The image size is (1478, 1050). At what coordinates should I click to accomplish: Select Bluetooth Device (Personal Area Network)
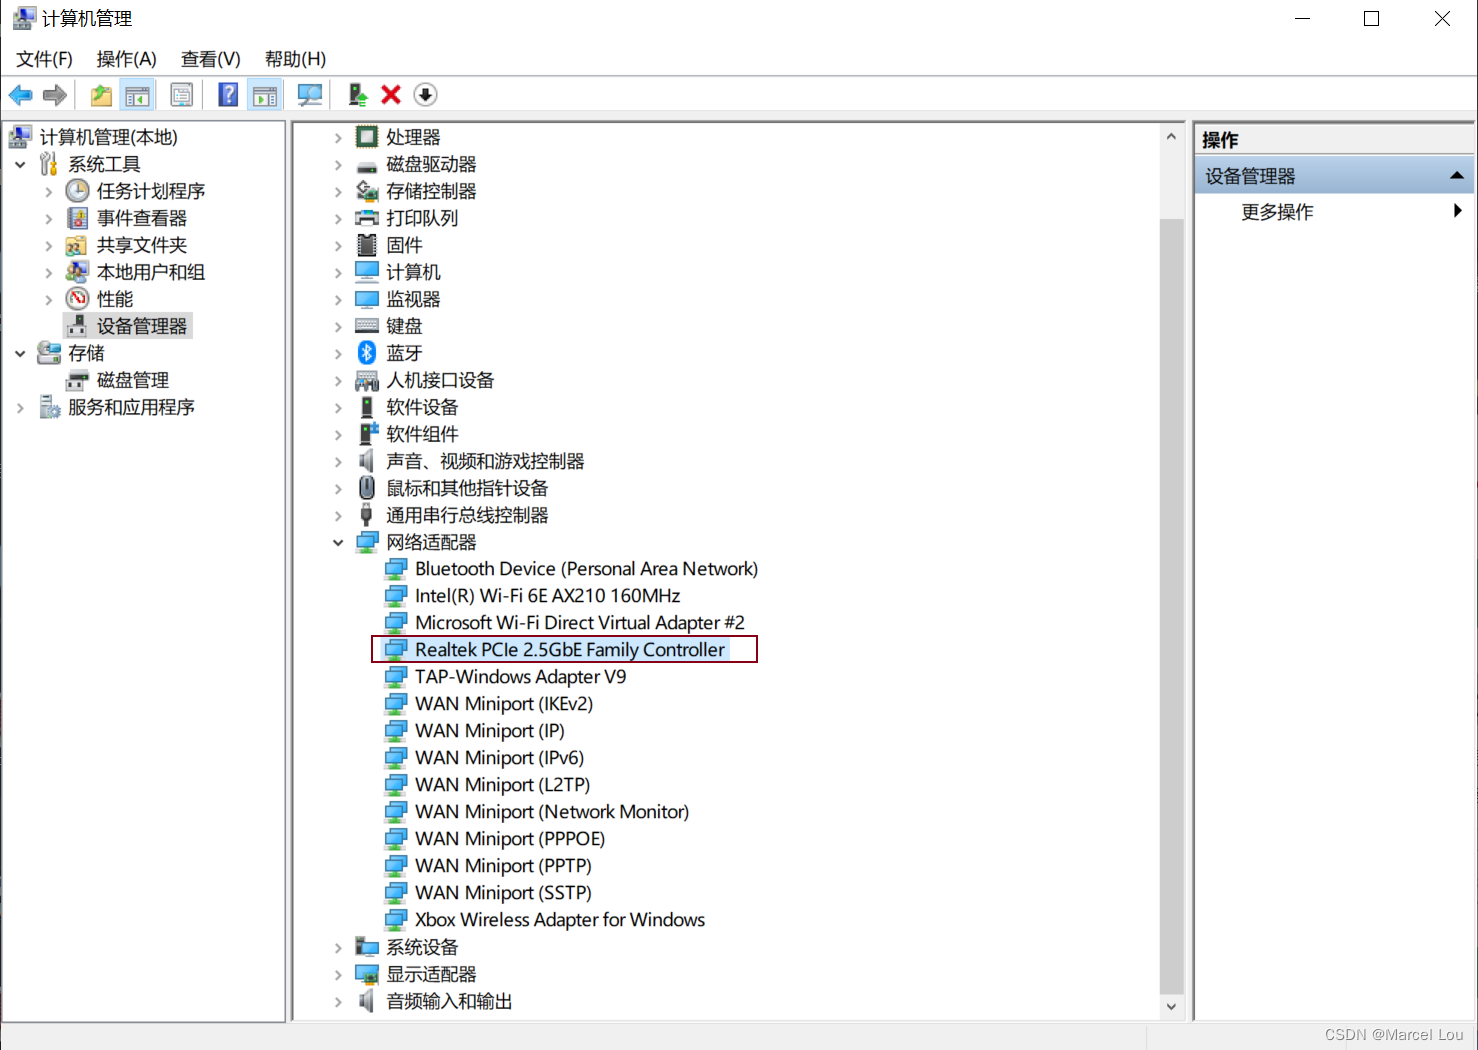point(587,569)
